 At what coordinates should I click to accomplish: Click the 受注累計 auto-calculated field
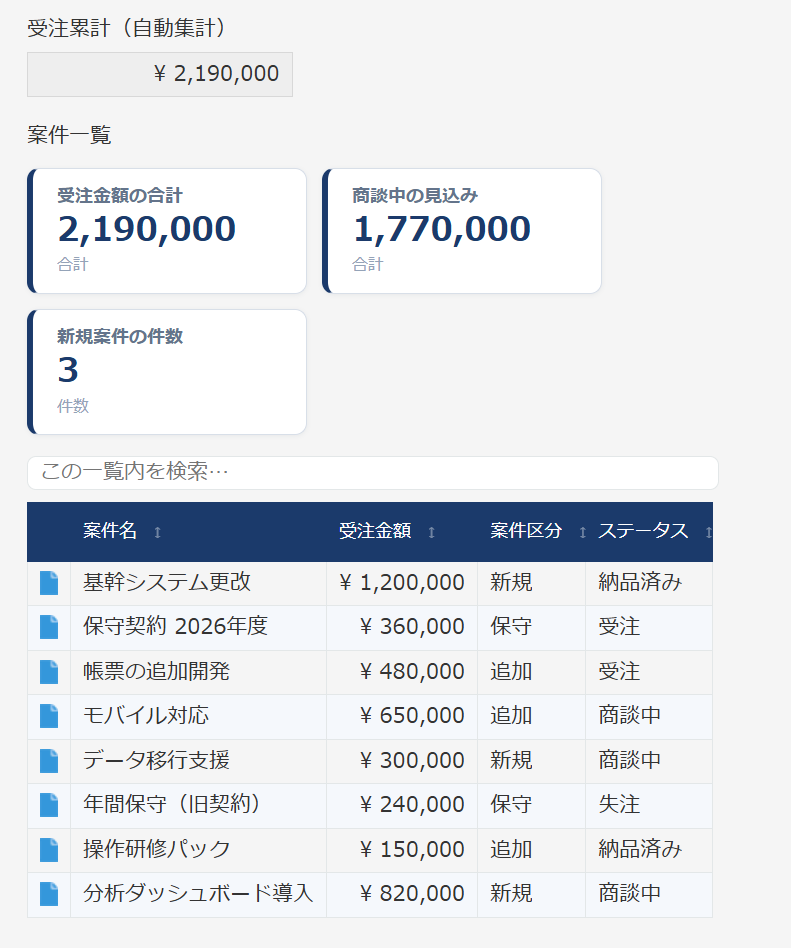coord(160,74)
